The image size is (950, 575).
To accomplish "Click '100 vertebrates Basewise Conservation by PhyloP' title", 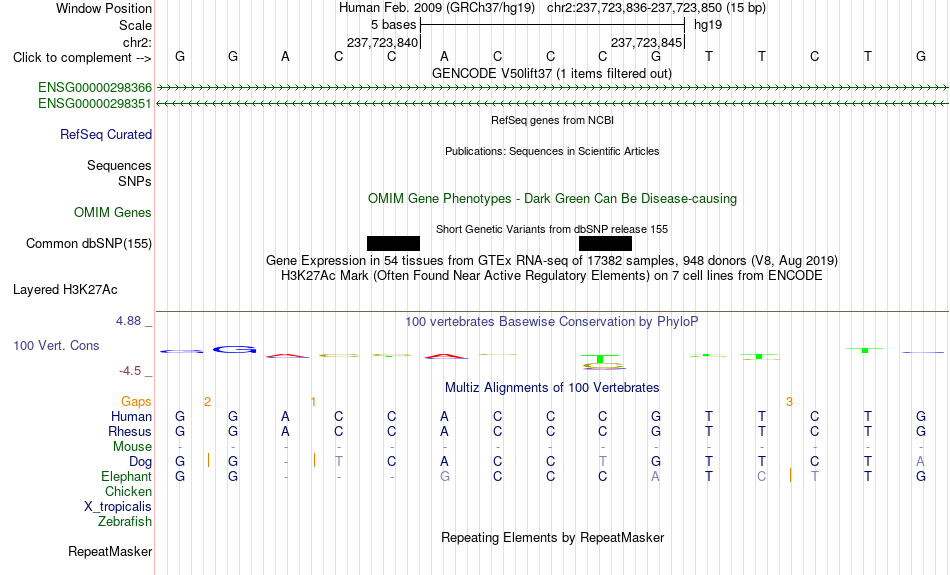I will click(x=552, y=322).
